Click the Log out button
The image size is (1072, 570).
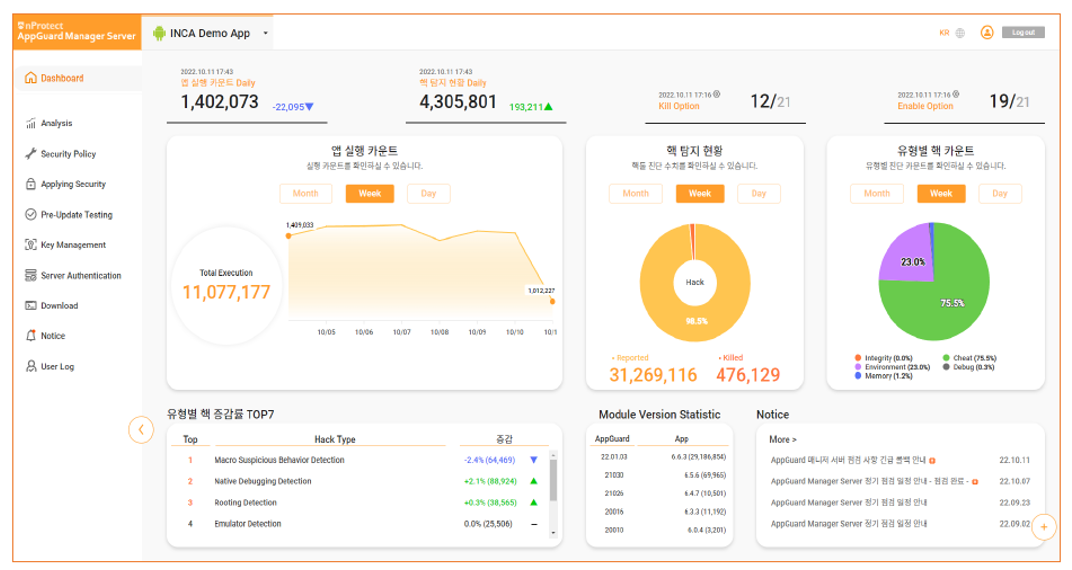[x=1023, y=32]
